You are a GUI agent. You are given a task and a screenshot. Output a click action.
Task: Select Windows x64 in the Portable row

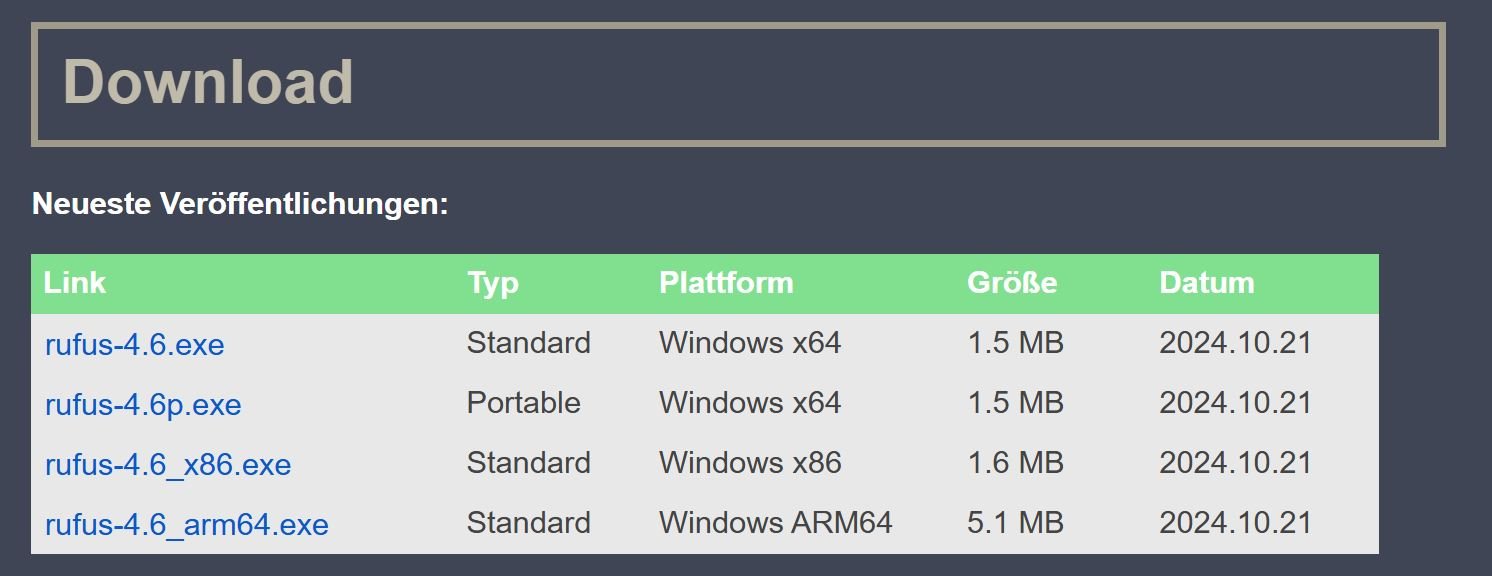point(750,403)
